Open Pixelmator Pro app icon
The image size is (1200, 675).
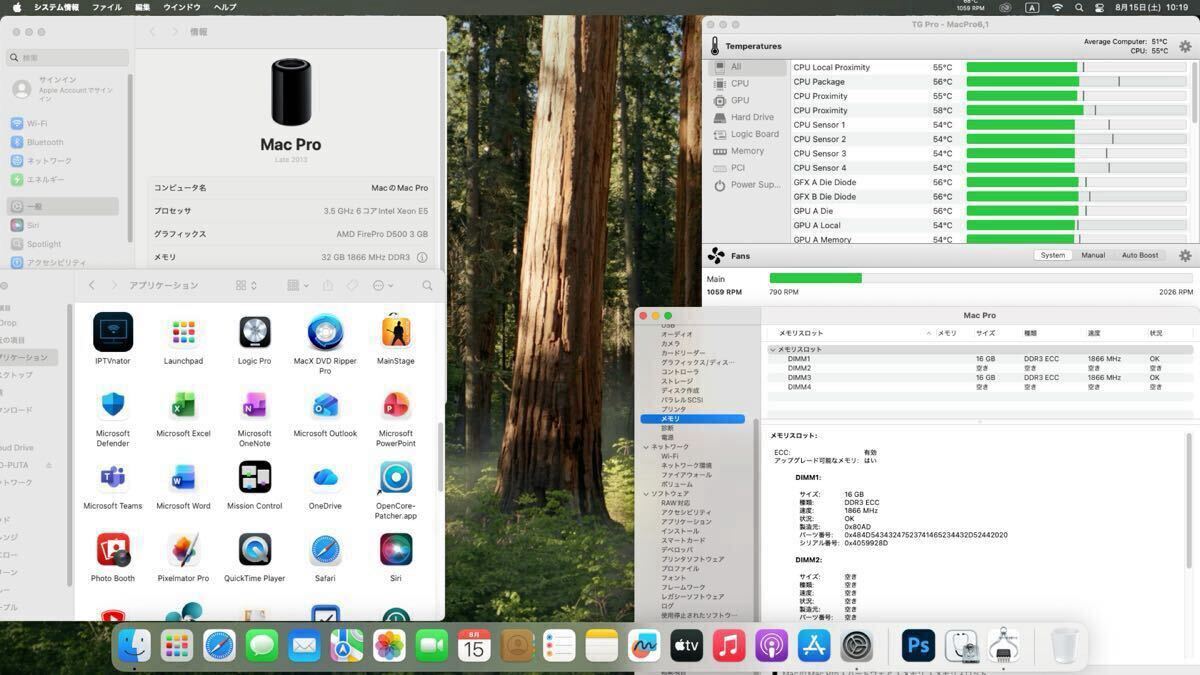183,550
